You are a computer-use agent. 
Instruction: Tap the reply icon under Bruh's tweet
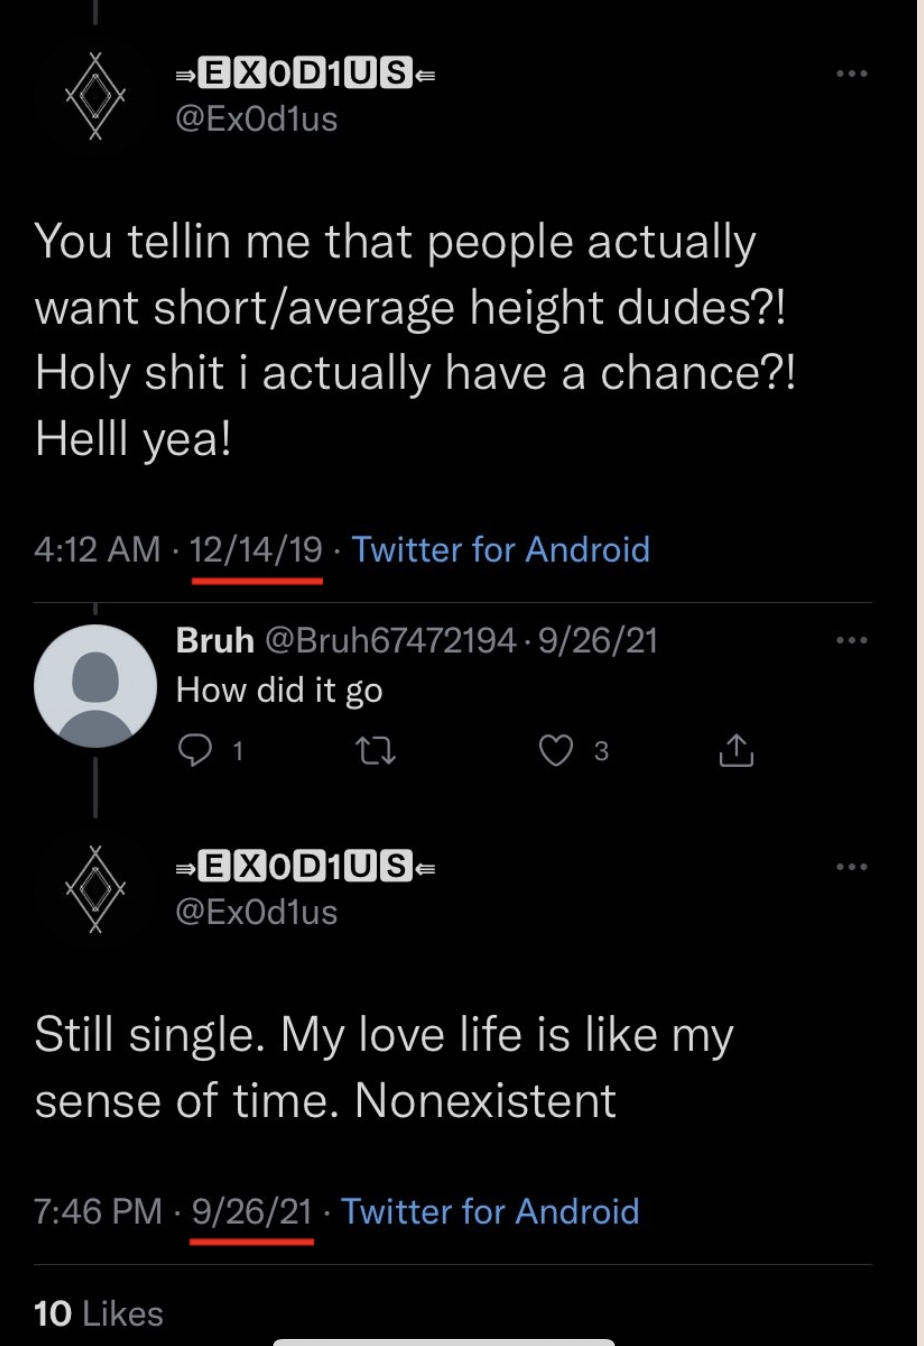coord(194,750)
